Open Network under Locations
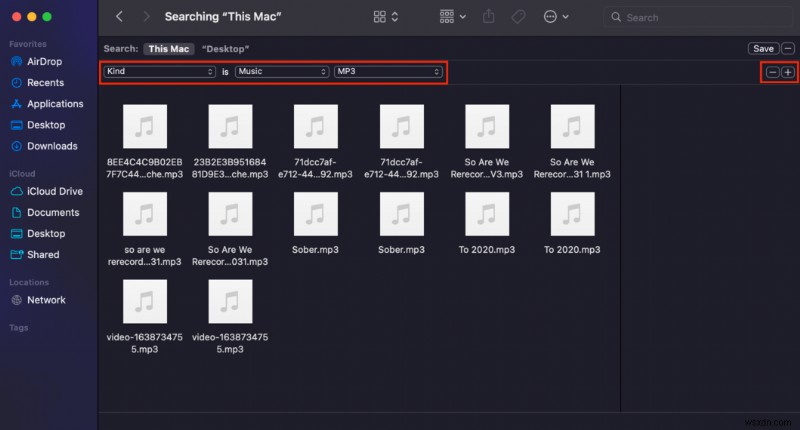 click(x=38, y=300)
